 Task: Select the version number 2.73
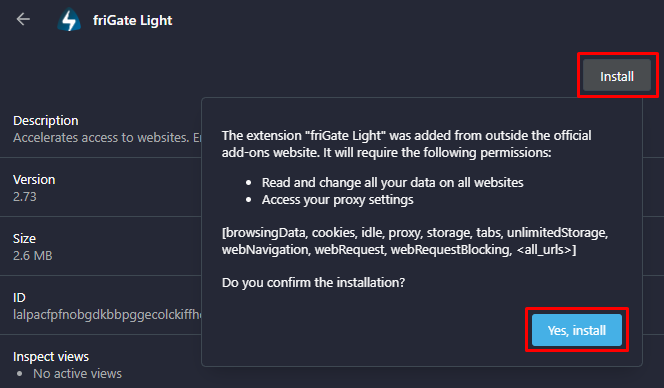click(x=25, y=197)
